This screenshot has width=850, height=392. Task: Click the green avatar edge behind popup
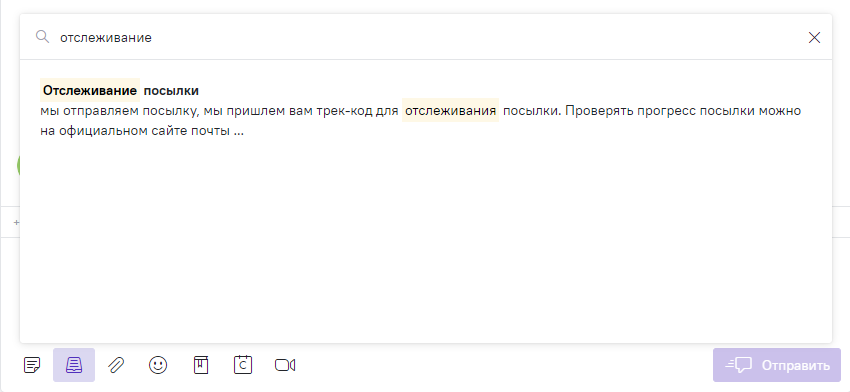click(18, 165)
